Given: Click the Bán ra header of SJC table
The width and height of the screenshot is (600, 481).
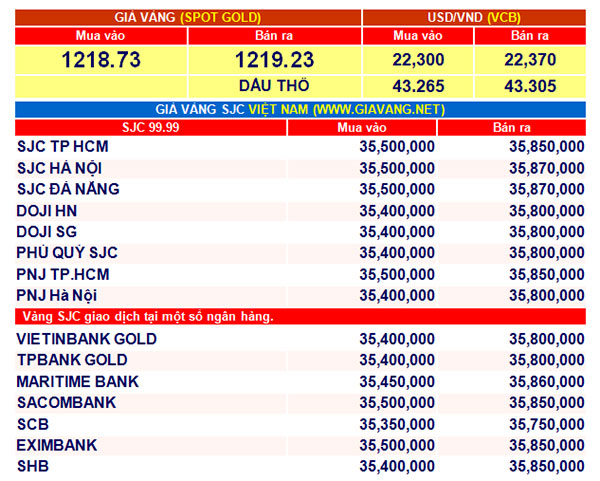Looking at the screenshot, I should [512, 127].
